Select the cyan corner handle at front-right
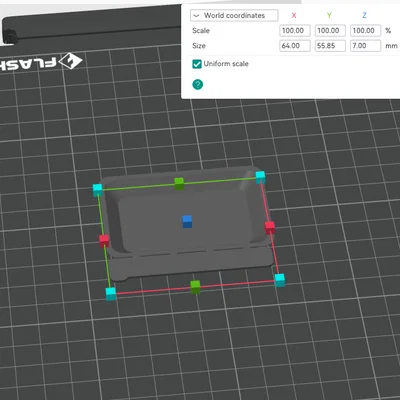 pos(279,280)
